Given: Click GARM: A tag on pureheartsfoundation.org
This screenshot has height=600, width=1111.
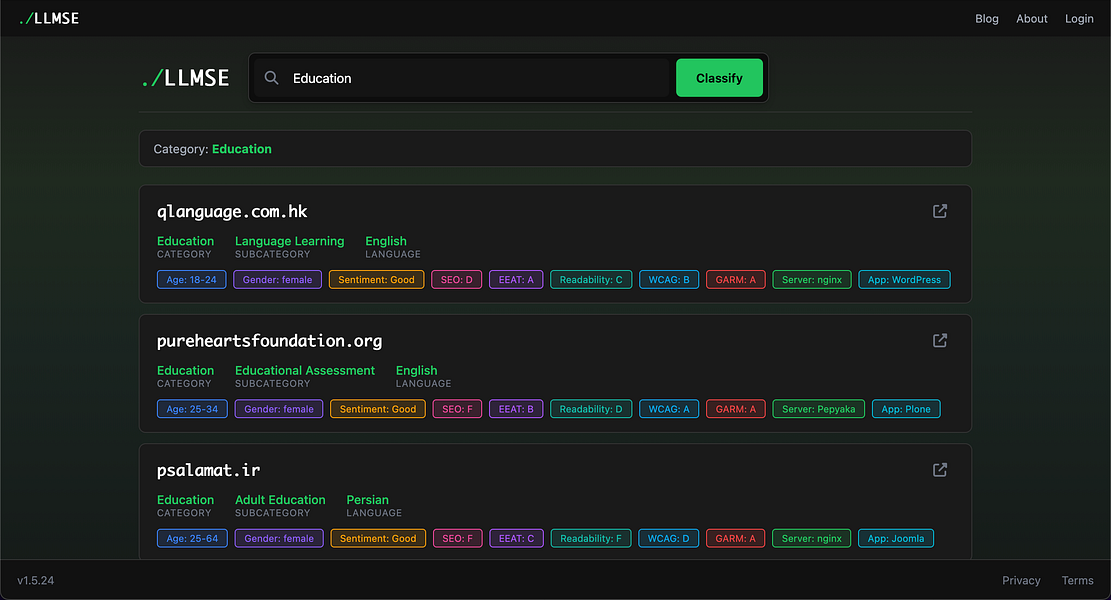Looking at the screenshot, I should click(x=735, y=409).
